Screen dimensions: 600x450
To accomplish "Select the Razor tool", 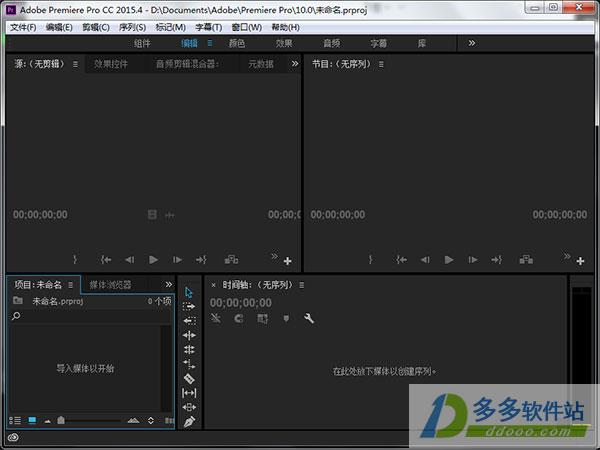I will click(189, 378).
